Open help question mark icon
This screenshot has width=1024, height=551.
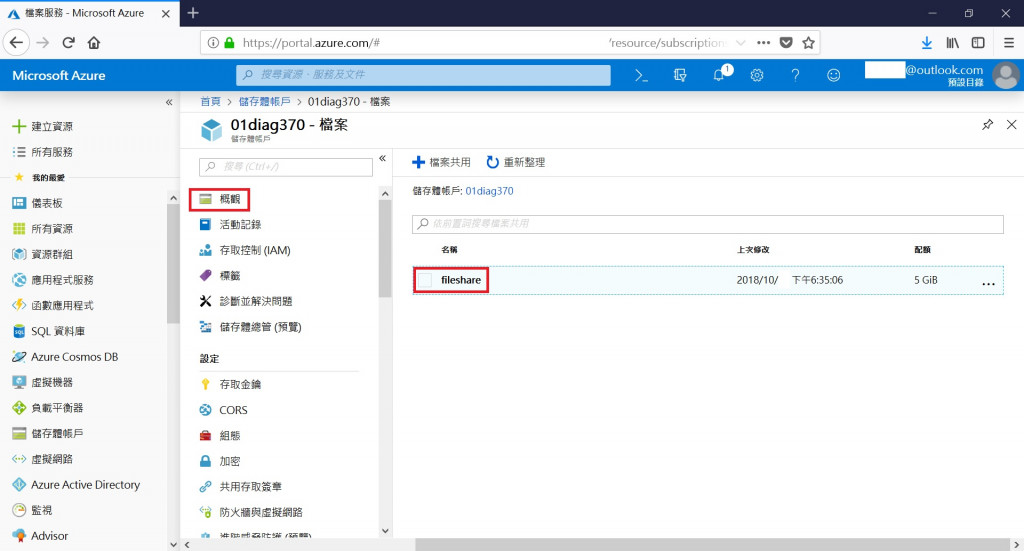795,76
